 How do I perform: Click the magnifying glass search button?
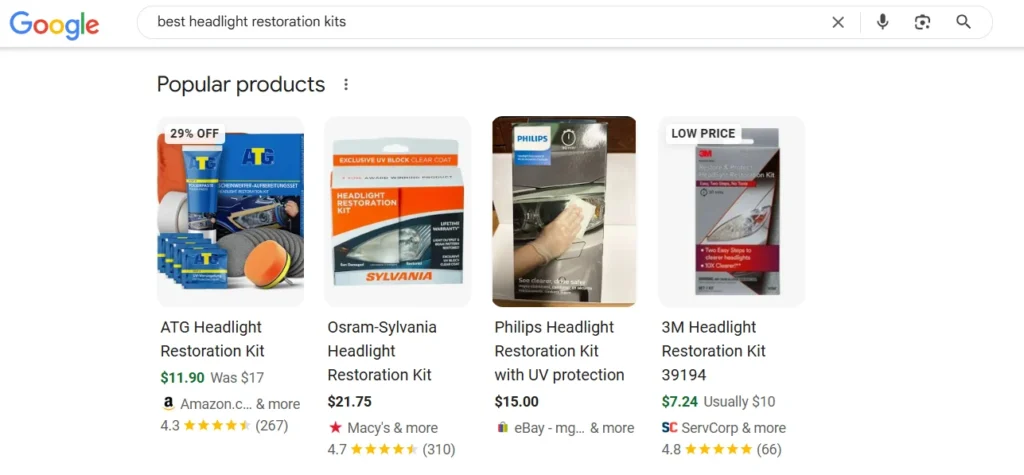tap(963, 22)
